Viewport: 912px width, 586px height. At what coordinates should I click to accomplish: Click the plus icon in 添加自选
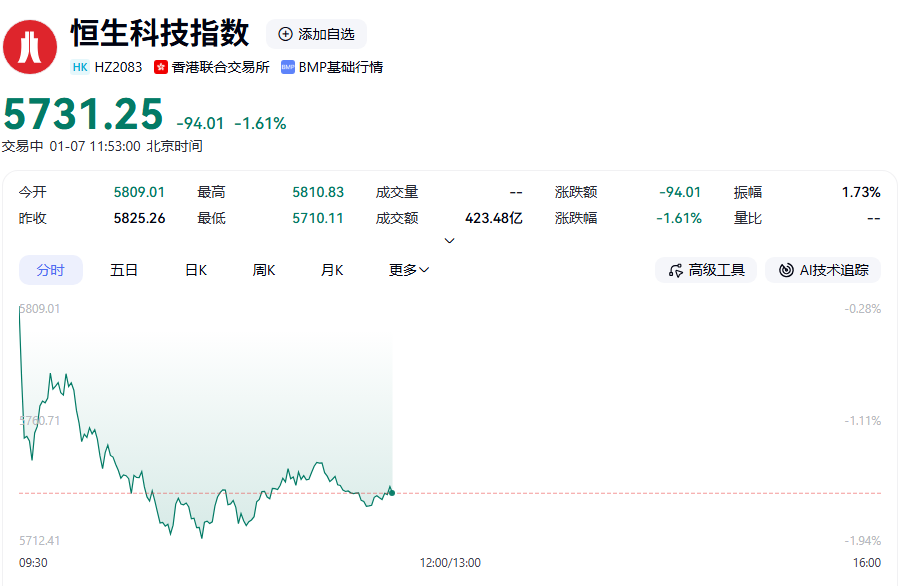(285, 34)
